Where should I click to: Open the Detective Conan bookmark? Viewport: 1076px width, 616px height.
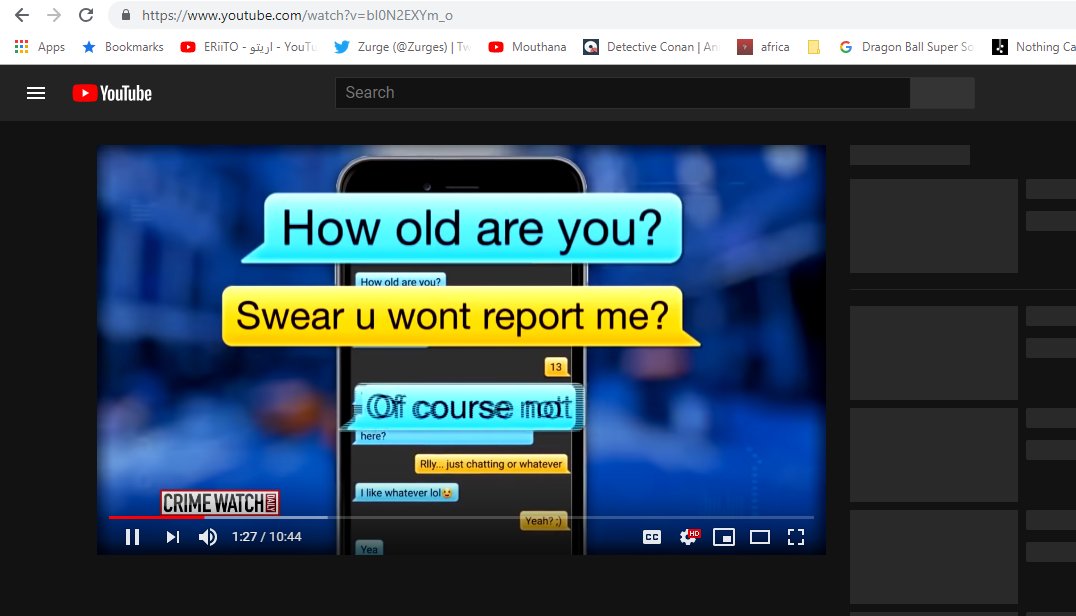coord(651,47)
